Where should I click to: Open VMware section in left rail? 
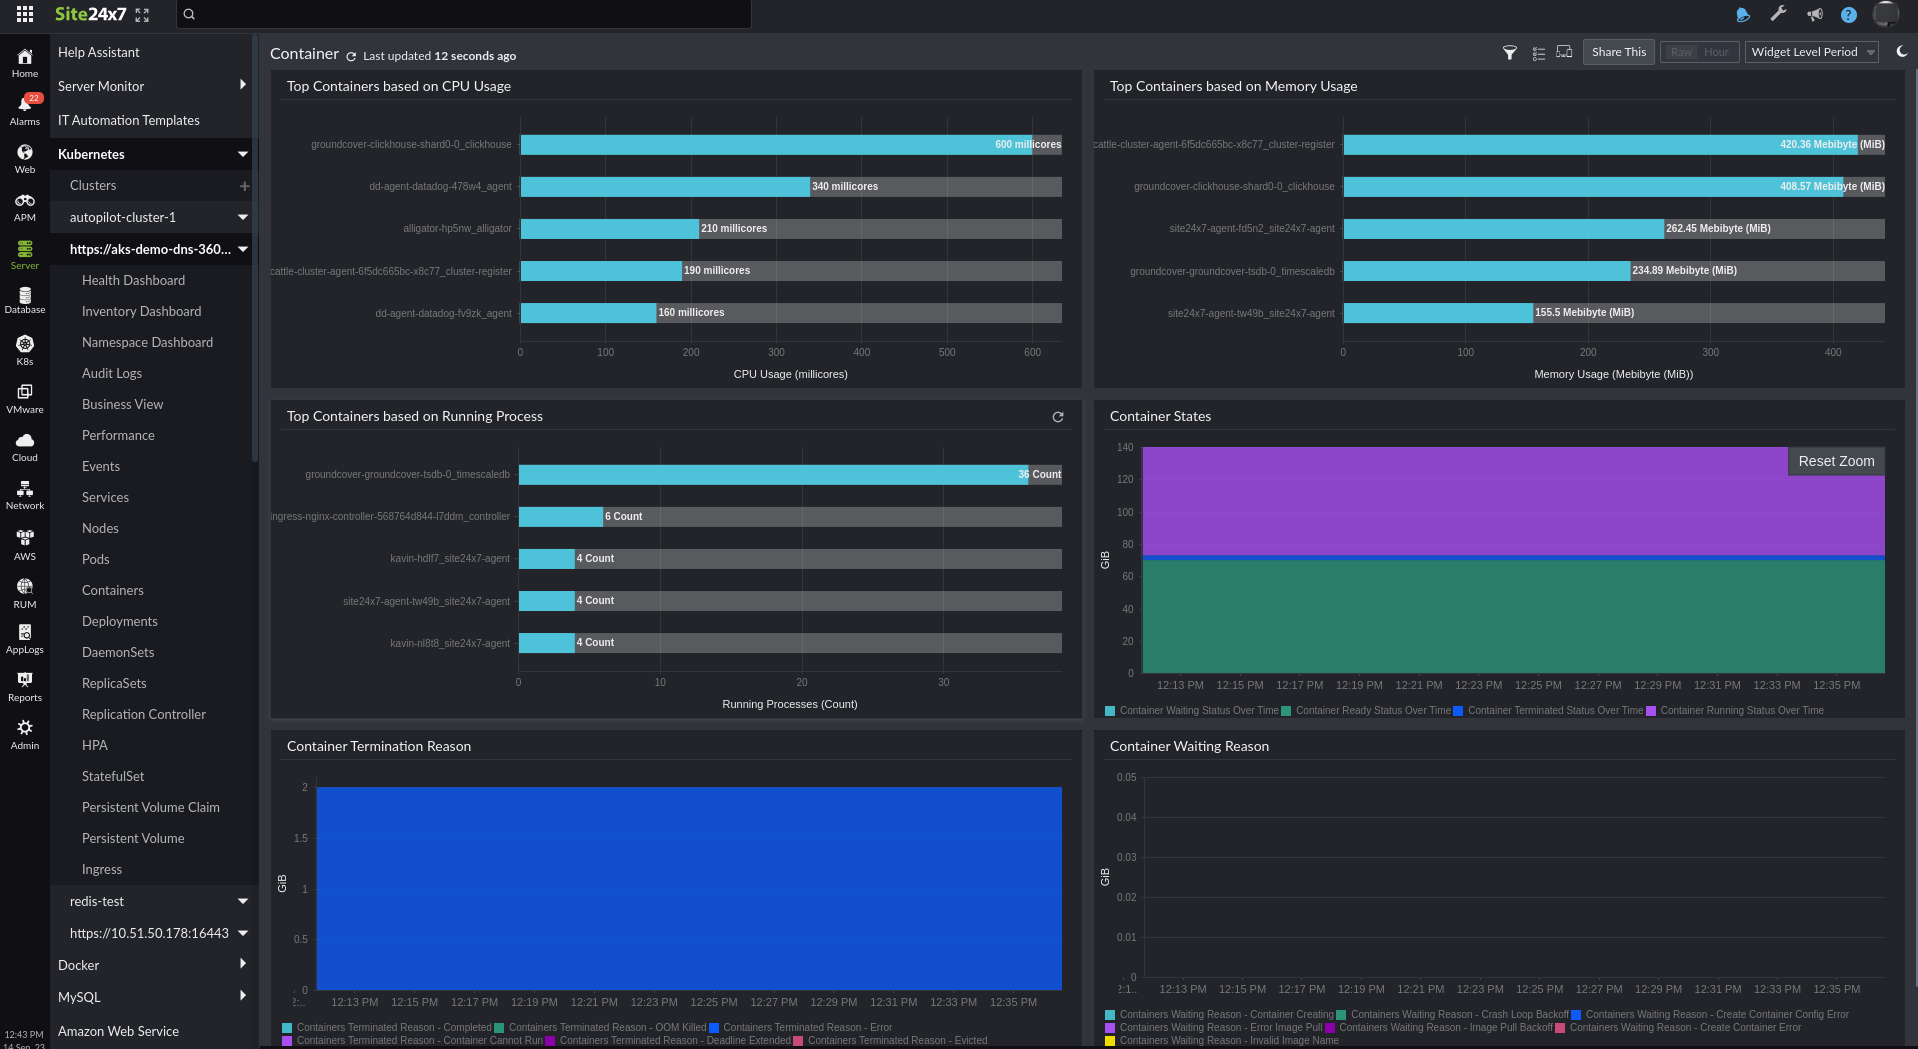[25, 399]
